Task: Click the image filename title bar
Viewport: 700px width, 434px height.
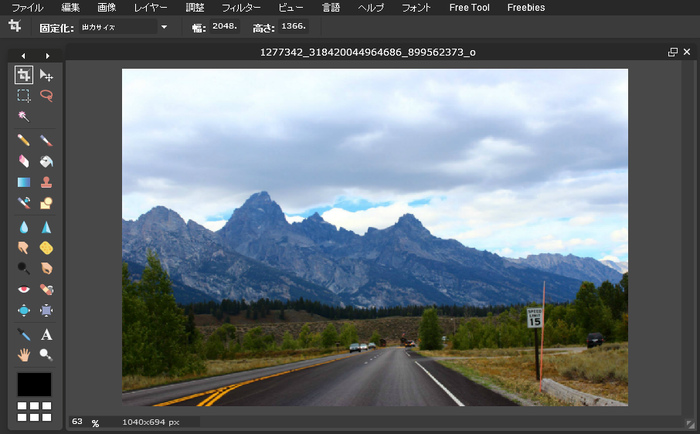Action: click(x=367, y=52)
